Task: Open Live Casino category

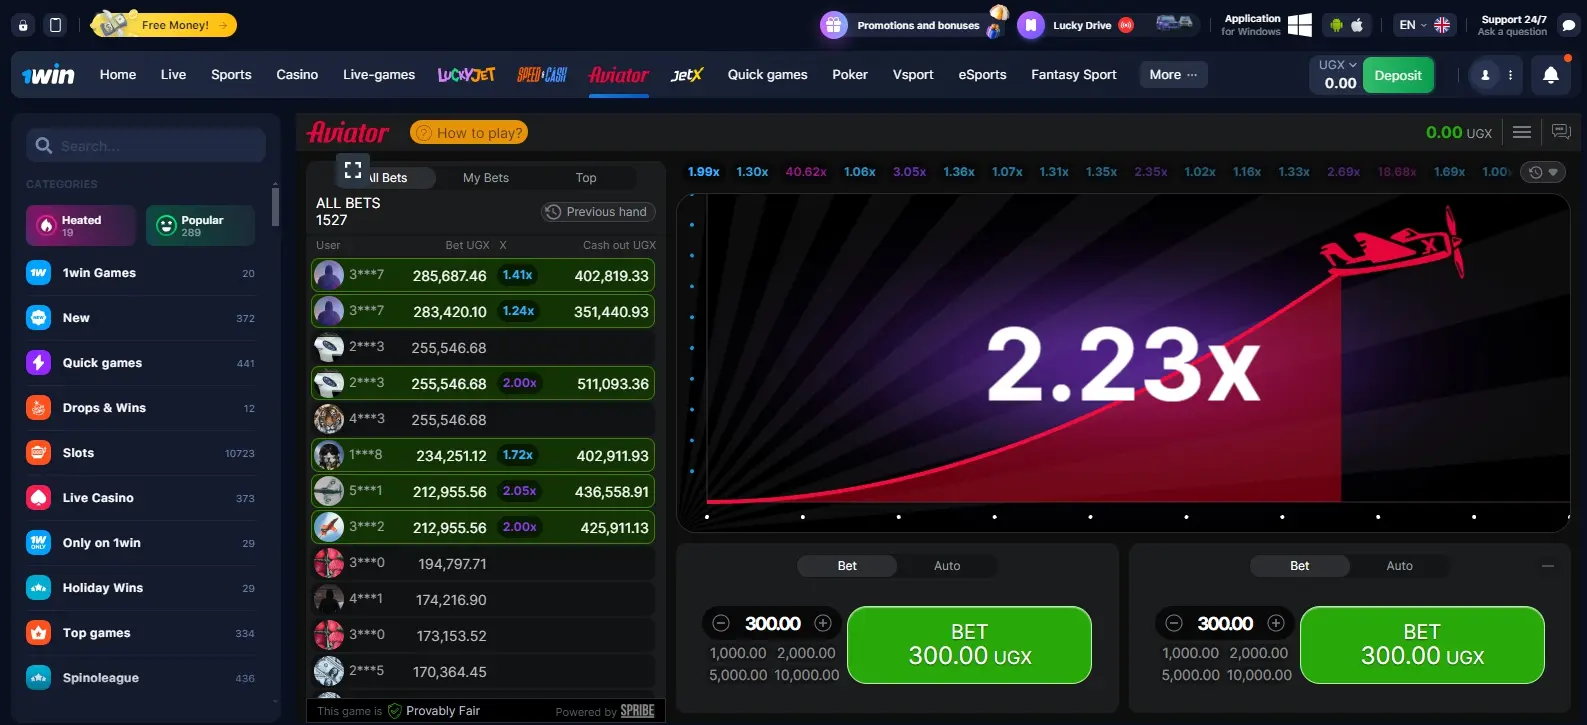Action: pos(140,498)
